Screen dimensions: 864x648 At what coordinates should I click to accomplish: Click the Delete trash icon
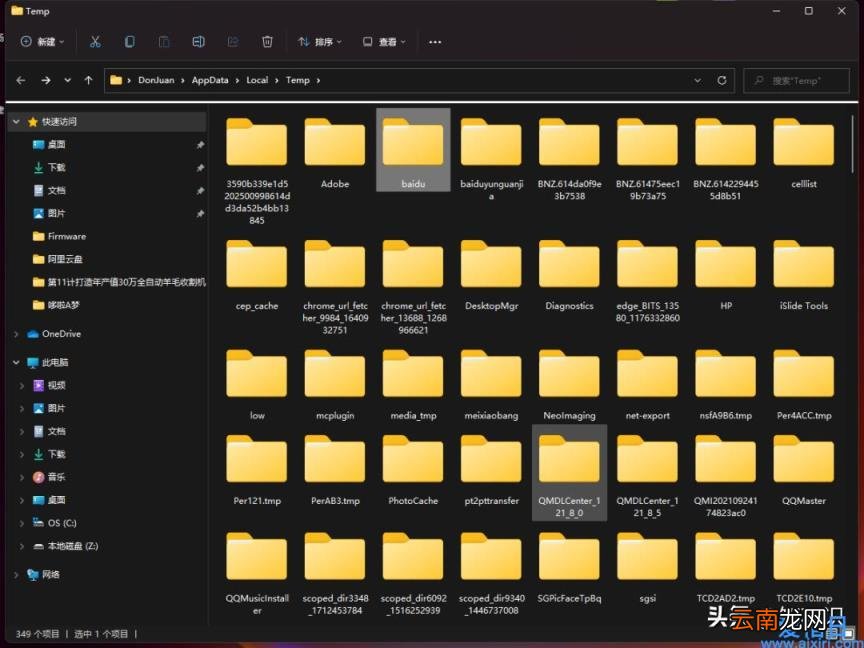[x=267, y=42]
